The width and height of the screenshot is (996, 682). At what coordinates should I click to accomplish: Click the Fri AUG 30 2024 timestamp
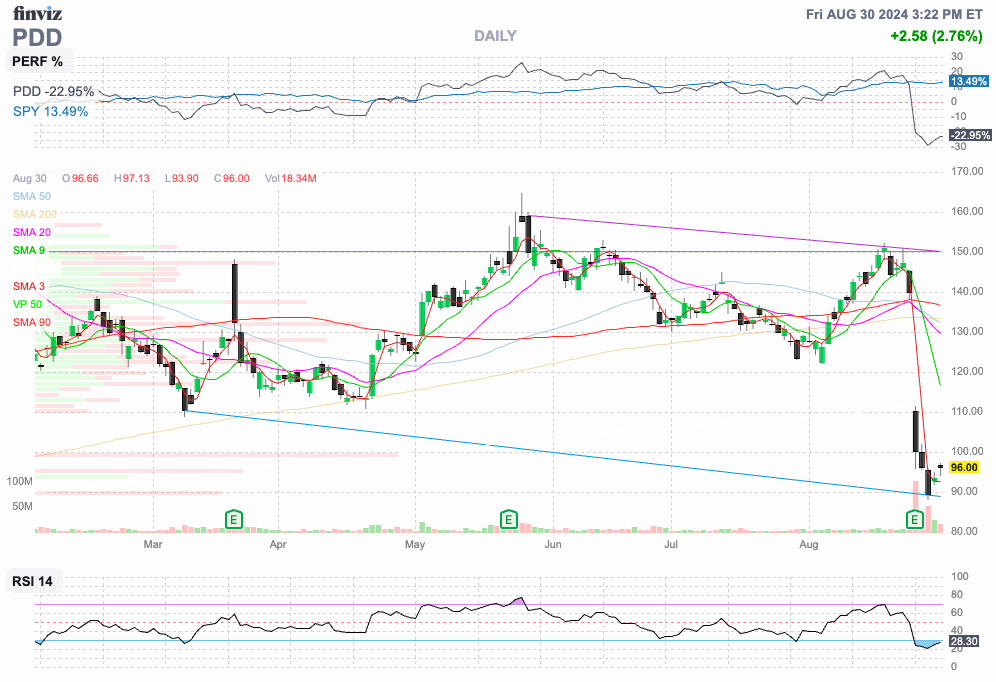[x=894, y=14]
